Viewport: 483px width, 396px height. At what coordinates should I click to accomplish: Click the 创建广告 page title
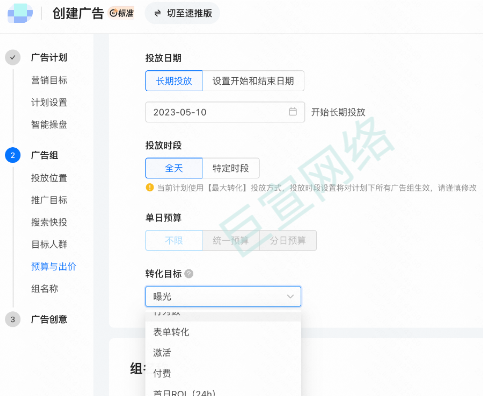click(78, 13)
